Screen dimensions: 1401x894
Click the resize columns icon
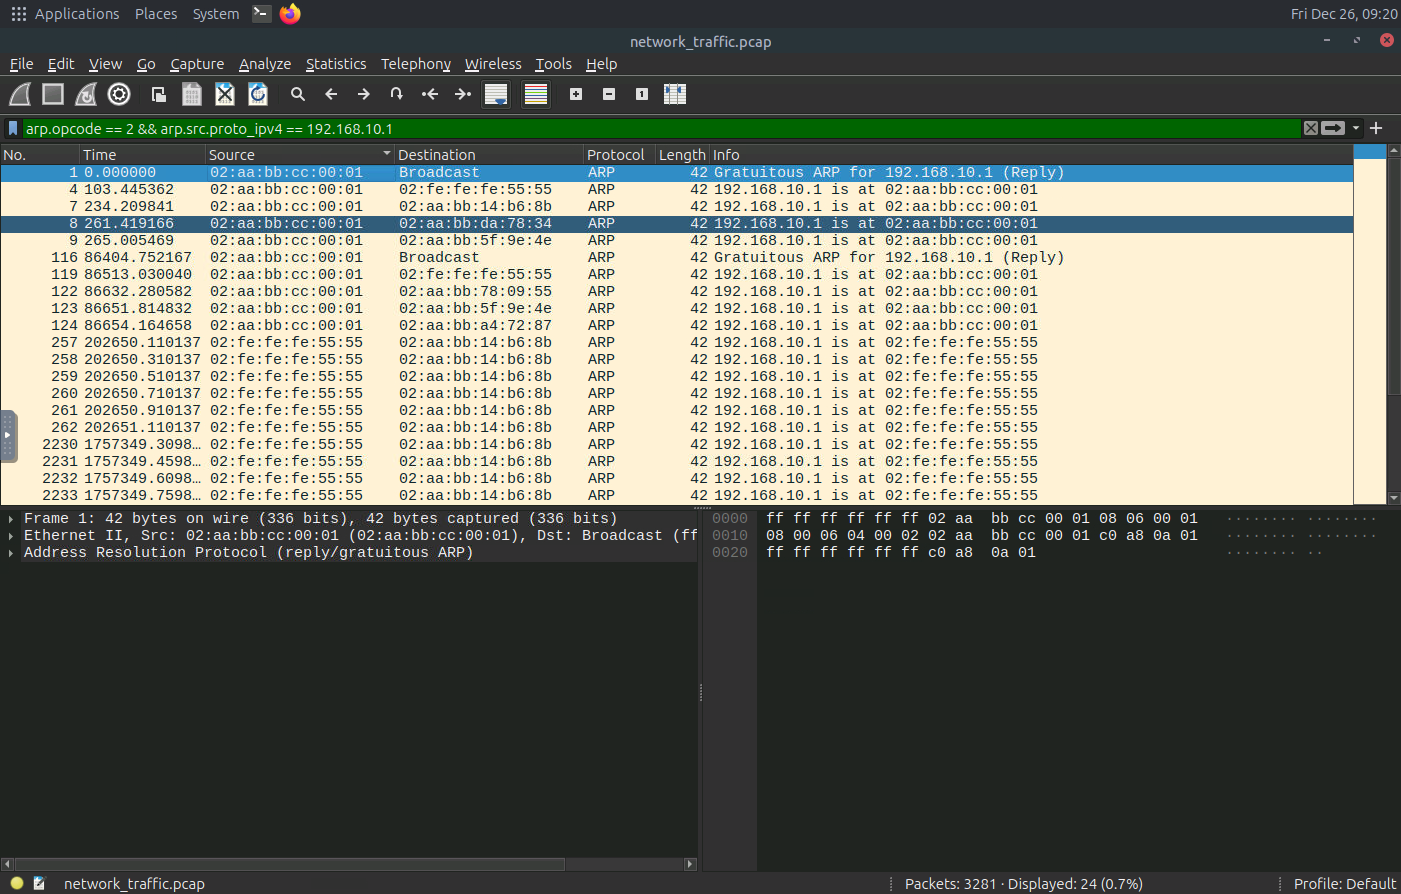pos(675,94)
